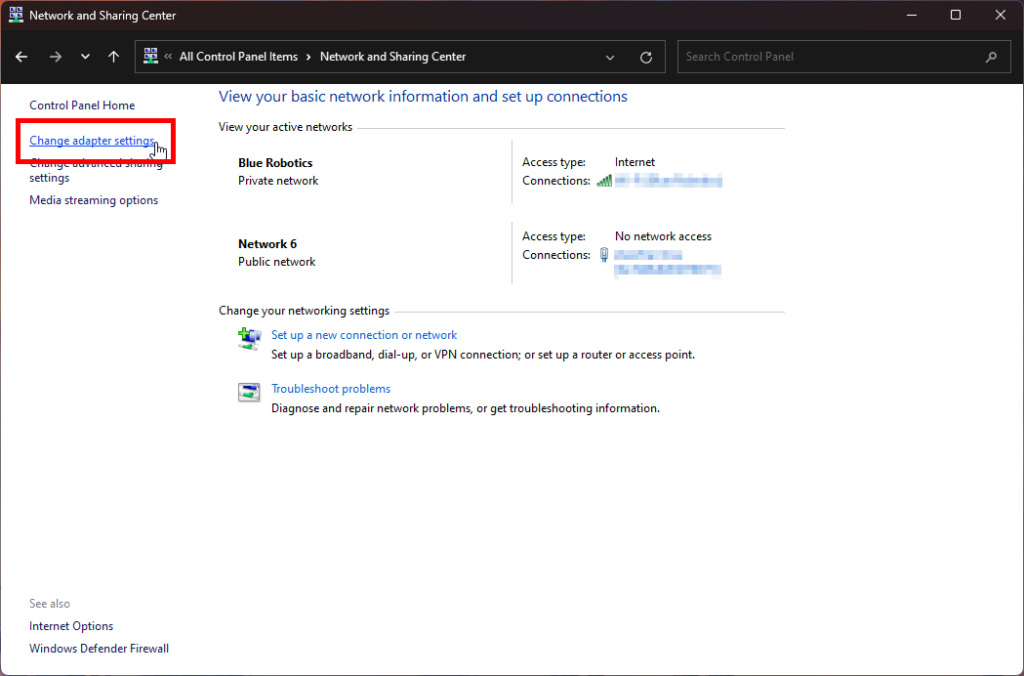Click the Set up a new connection icon
The image size is (1024, 676).
coord(249,339)
